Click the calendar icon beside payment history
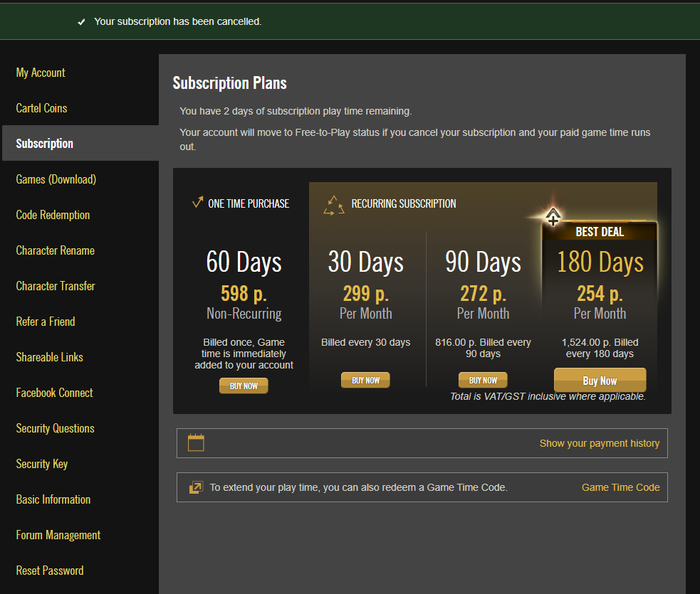This screenshot has height=594, width=700. tap(196, 443)
